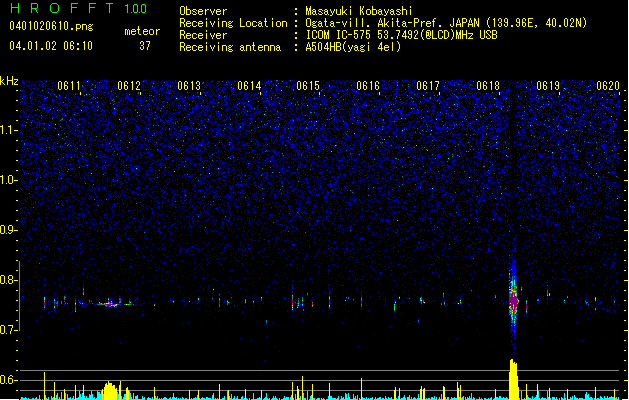Click the Observer label
This screenshot has width=629, height=400.
click(203, 11)
